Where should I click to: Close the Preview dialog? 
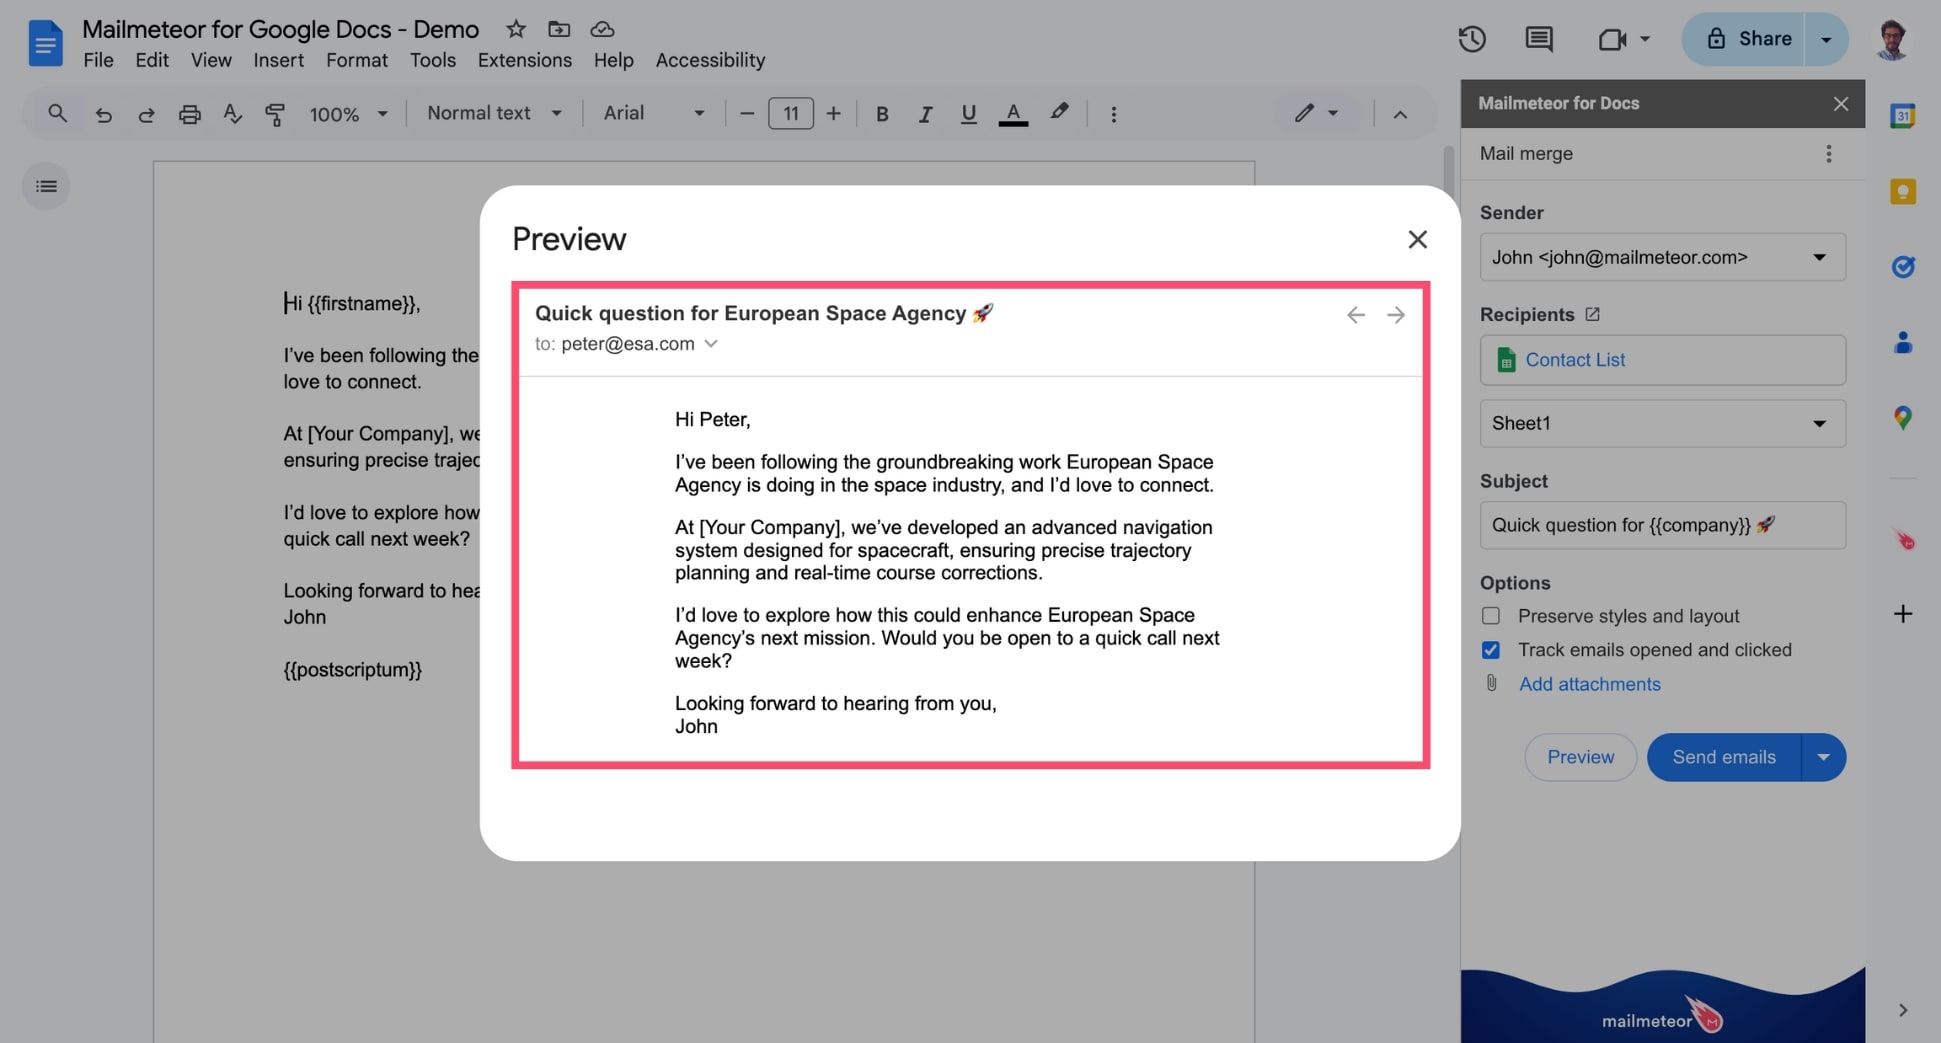click(x=1417, y=239)
